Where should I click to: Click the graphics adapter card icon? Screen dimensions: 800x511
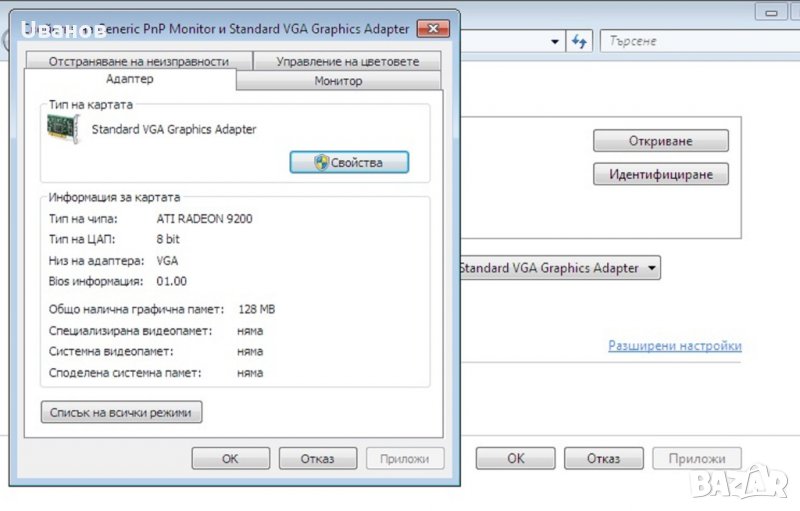click(x=63, y=131)
